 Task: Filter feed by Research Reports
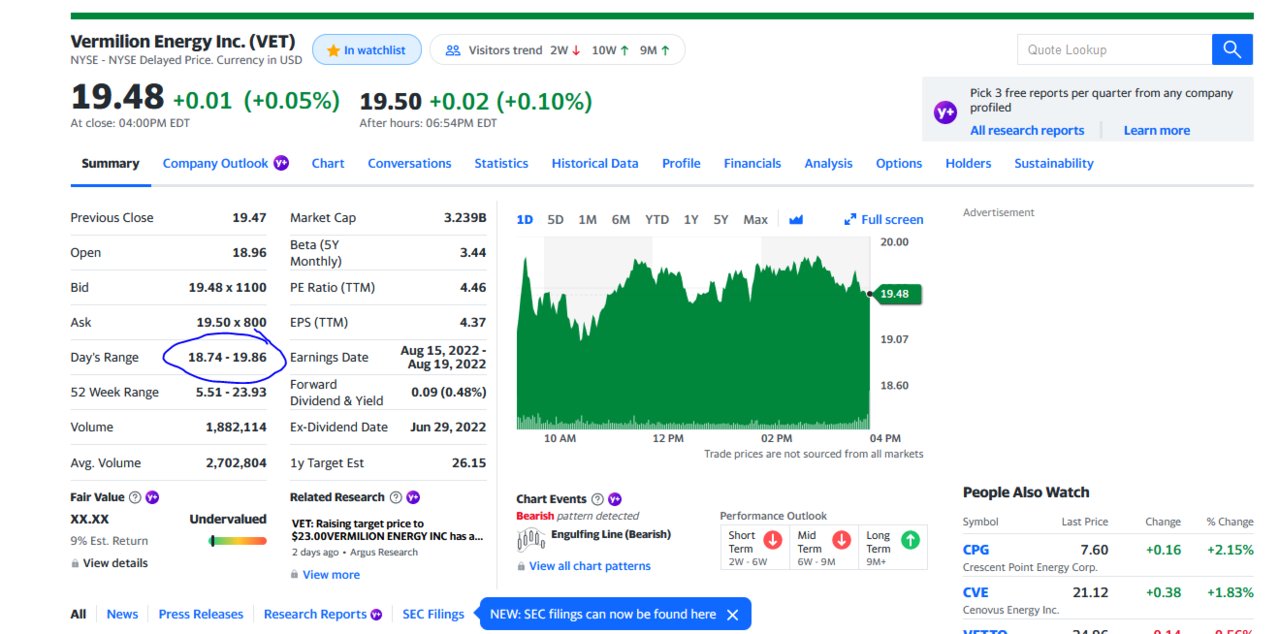(x=315, y=614)
